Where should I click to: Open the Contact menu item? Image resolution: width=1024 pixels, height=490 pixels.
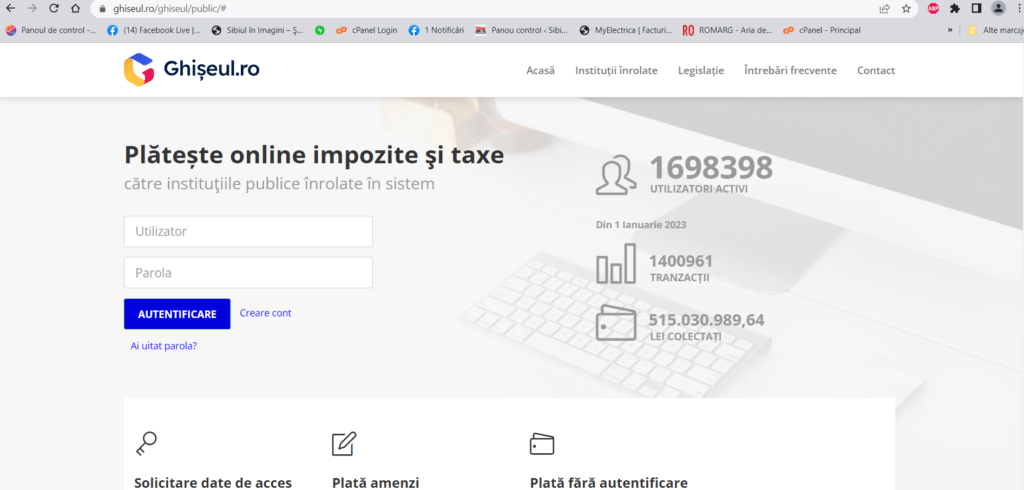[876, 71]
